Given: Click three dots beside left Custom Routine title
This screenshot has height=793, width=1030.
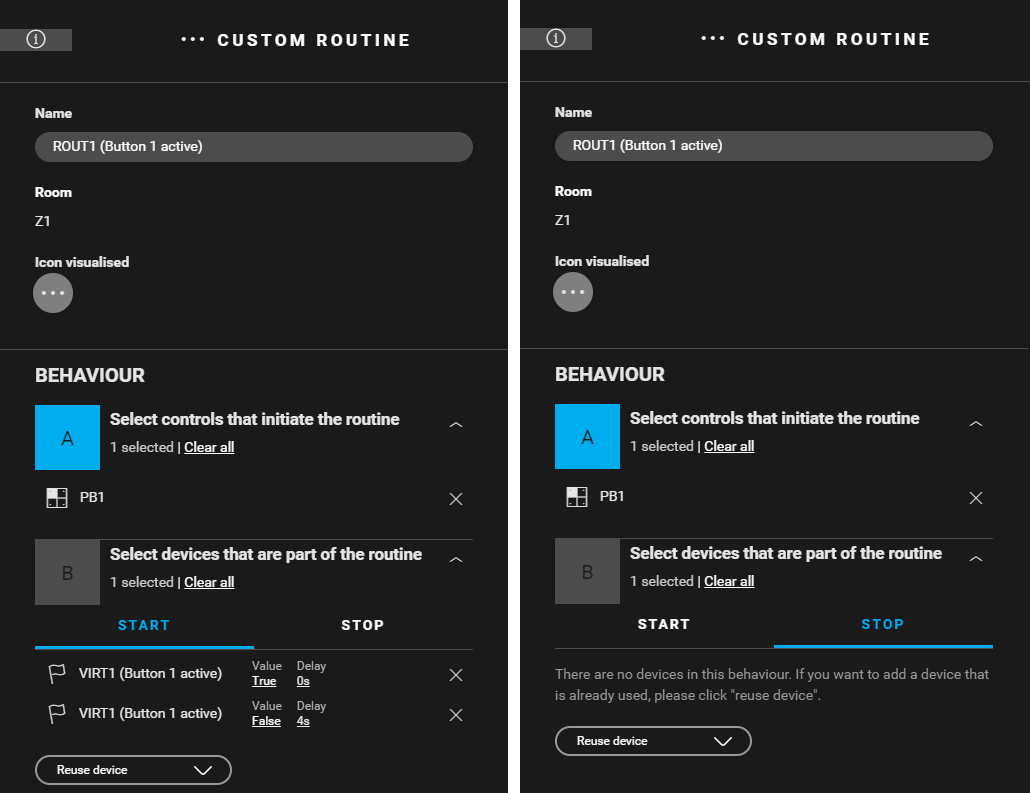Looking at the screenshot, I should click(192, 39).
